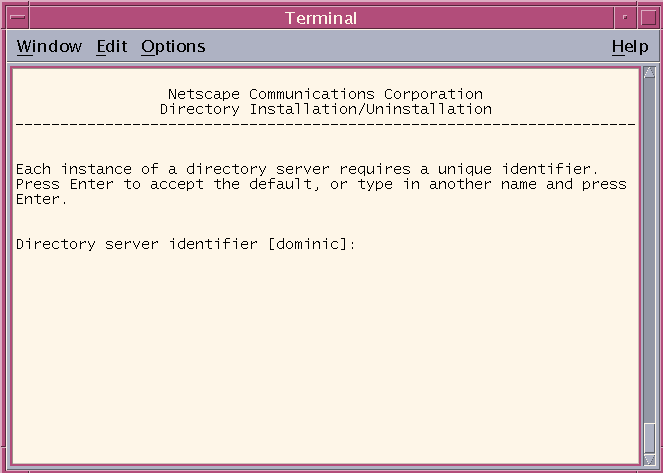Click the 'Directory server identifier [dominic]:' prompt line
The width and height of the screenshot is (663, 473).
pyautogui.click(x=186, y=244)
